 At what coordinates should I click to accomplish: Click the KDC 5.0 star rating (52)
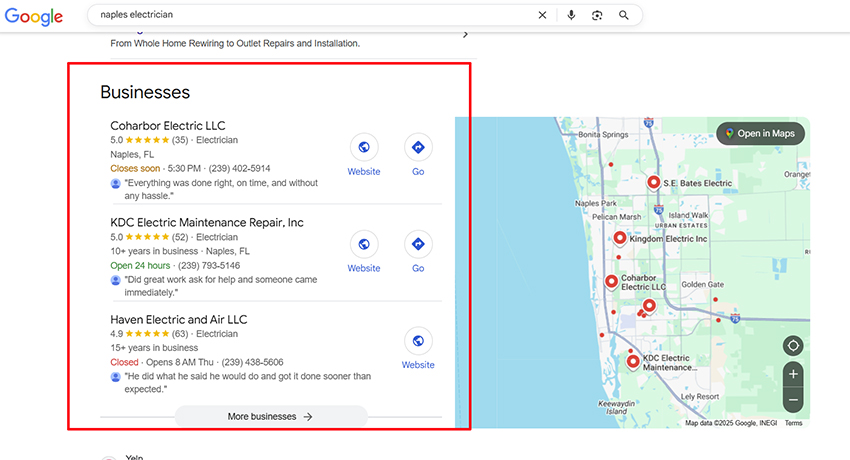pyautogui.click(x=149, y=237)
